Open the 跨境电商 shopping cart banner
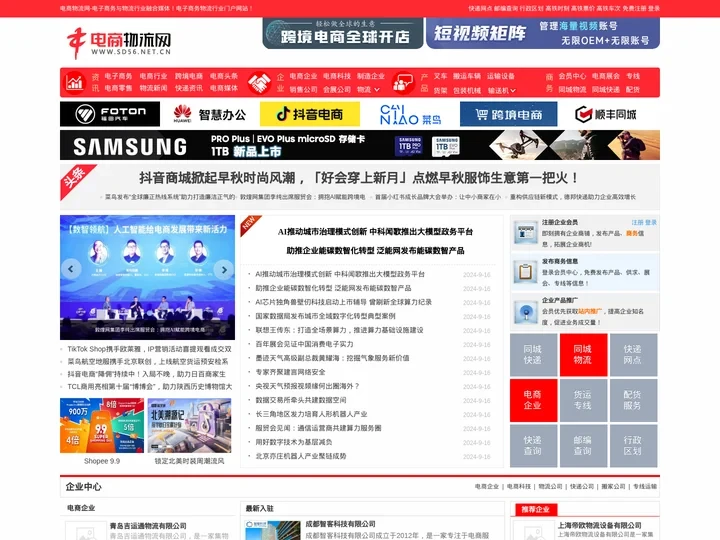This screenshot has height=540, width=720. tap(508, 114)
